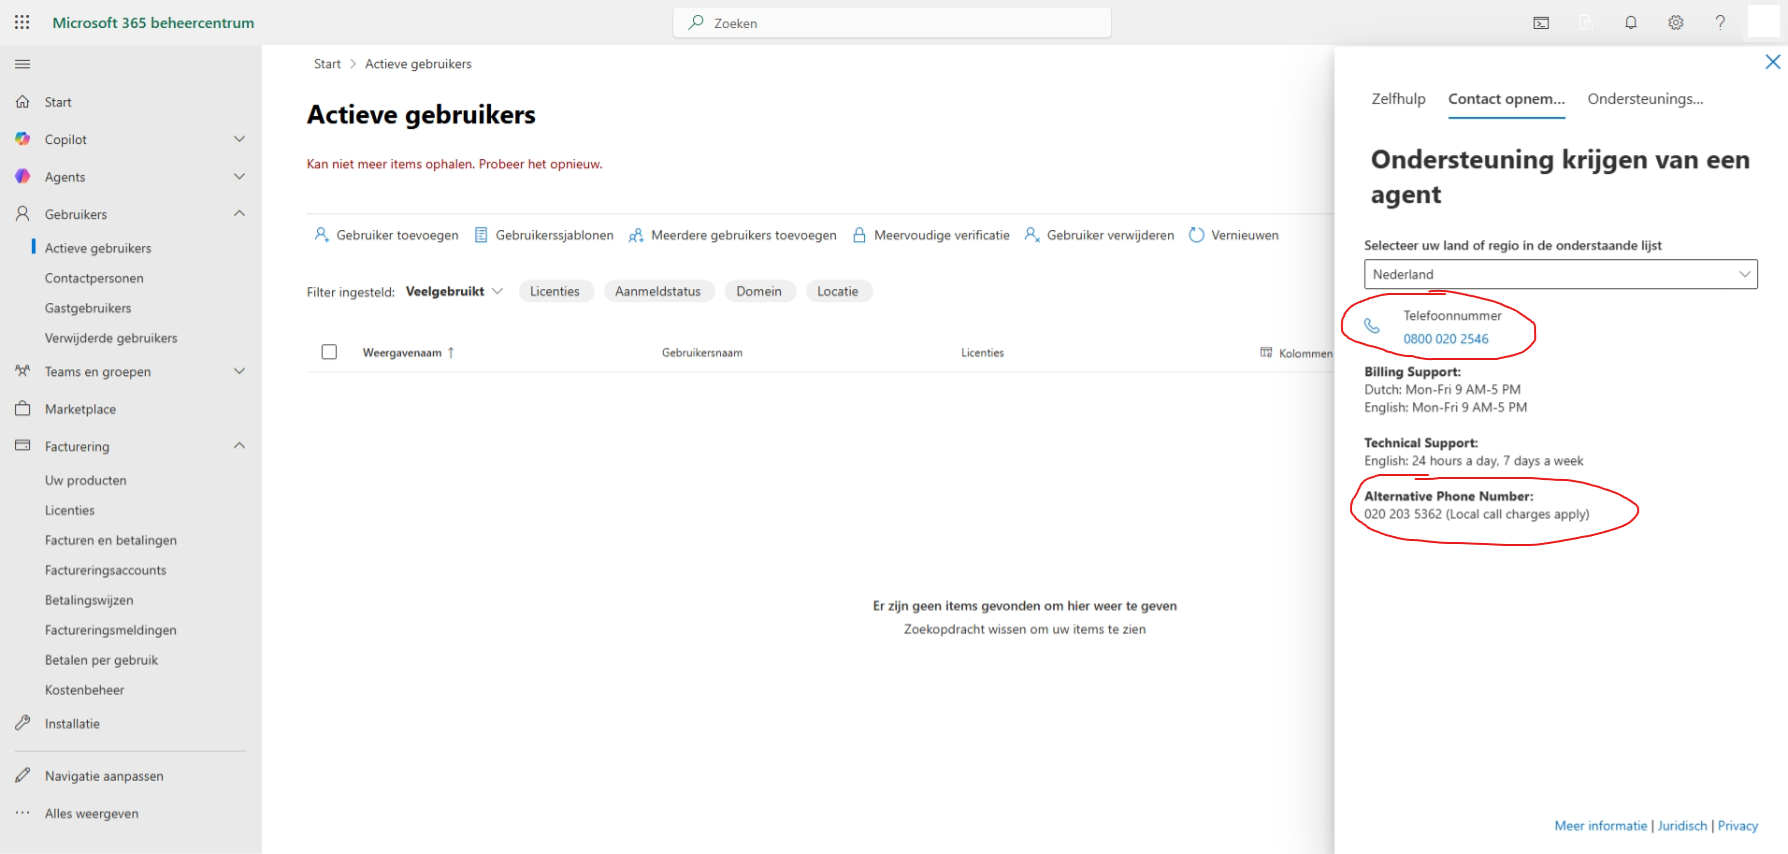
Task: Click the Gebruikerssjablonen template icon
Action: [481, 235]
